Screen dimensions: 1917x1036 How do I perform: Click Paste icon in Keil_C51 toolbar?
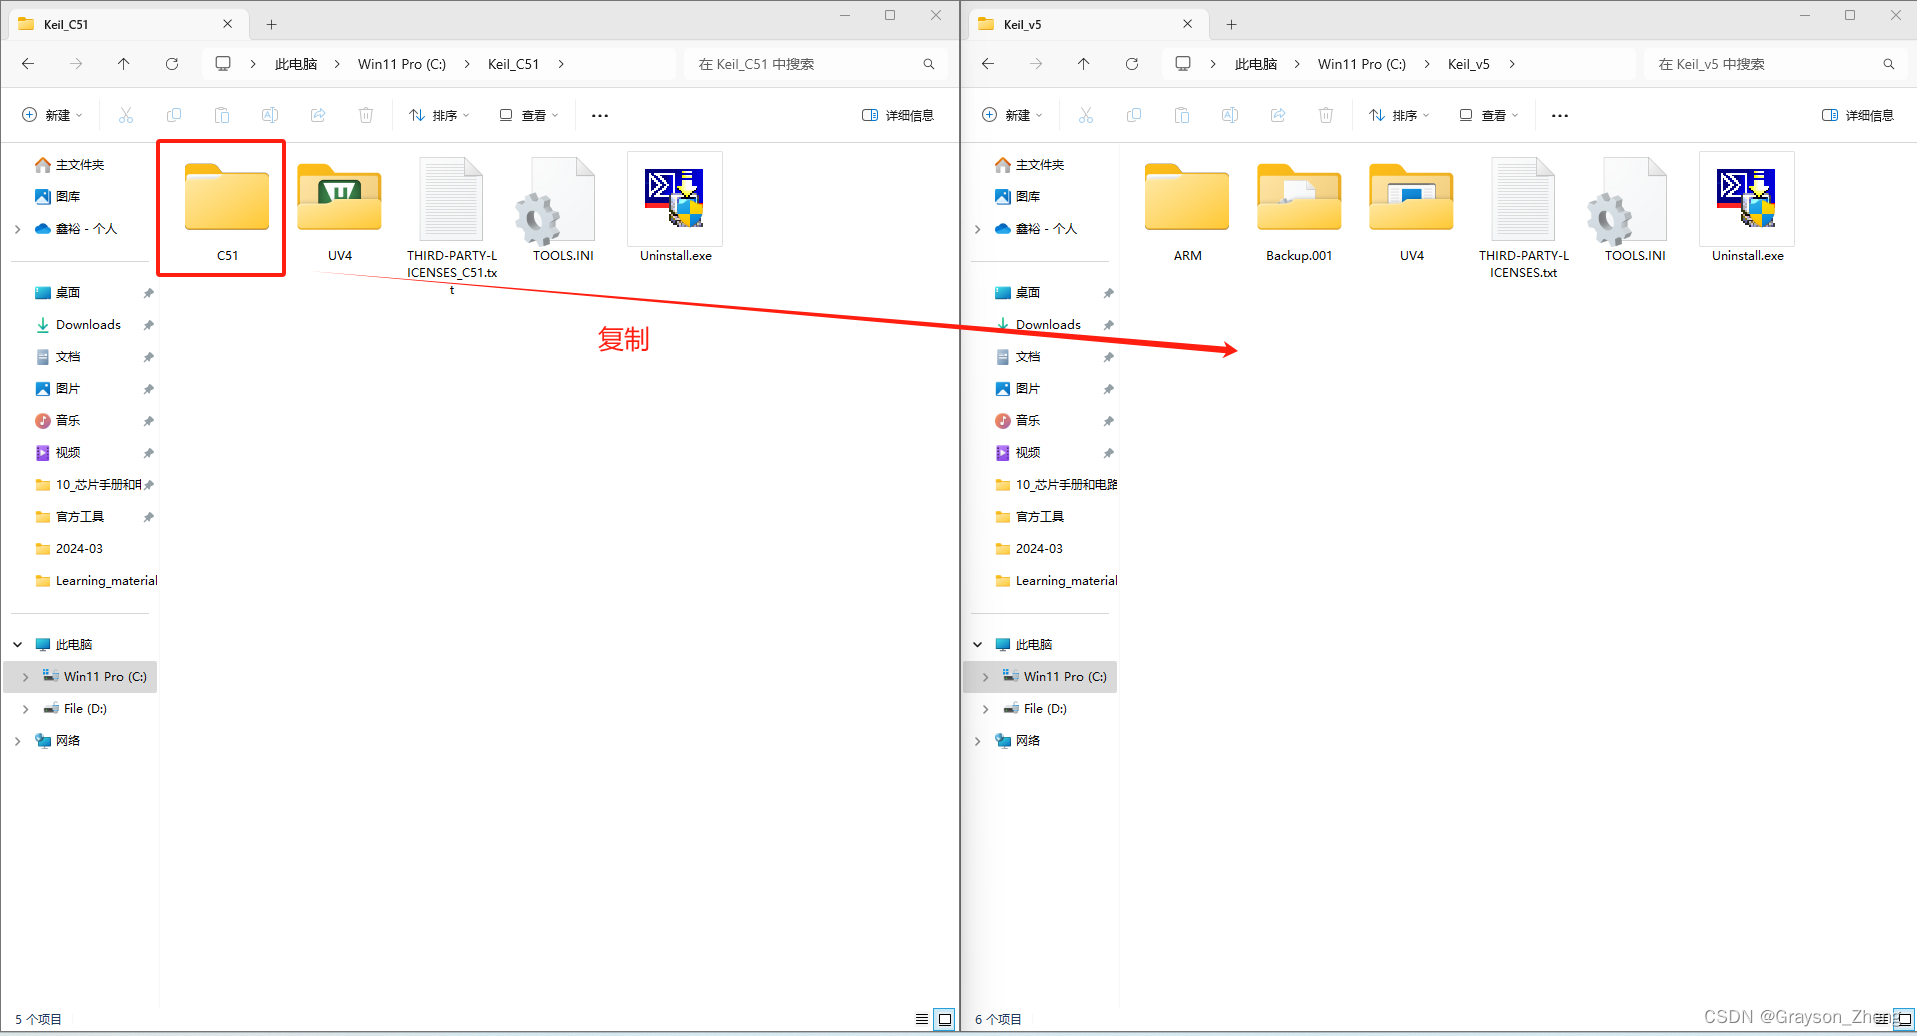(222, 115)
